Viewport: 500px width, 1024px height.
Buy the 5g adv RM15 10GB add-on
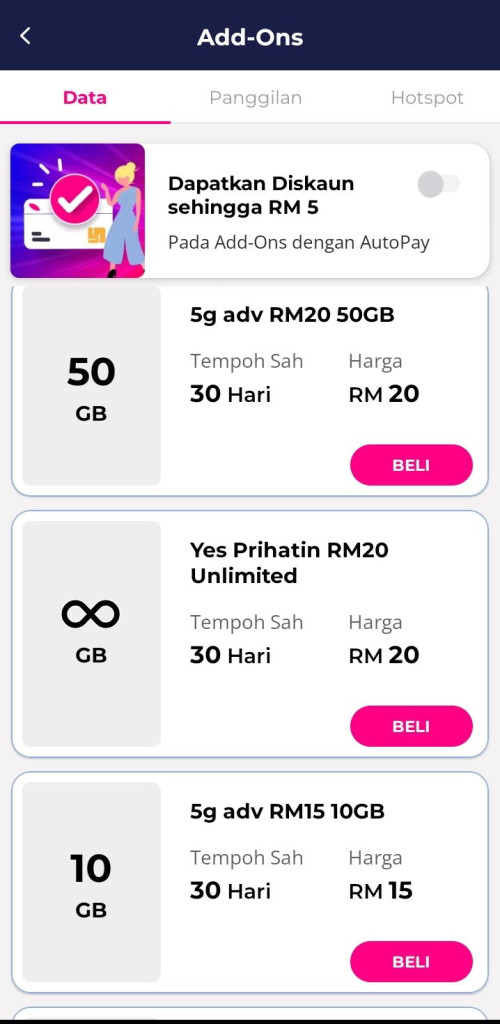point(411,961)
